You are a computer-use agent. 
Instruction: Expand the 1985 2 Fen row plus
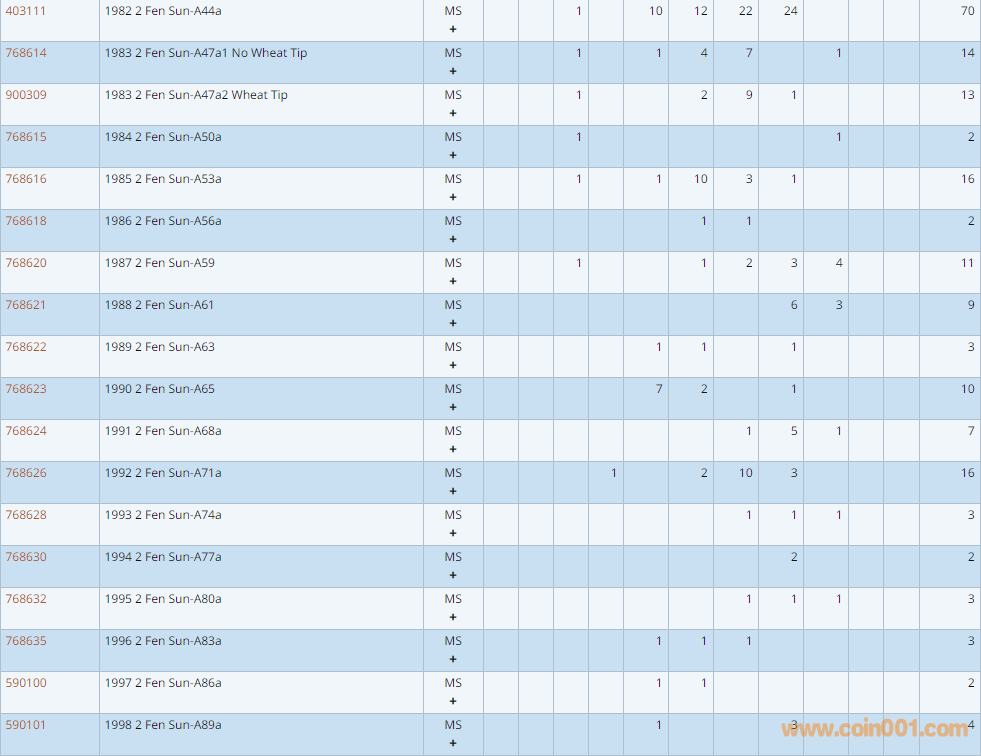pyautogui.click(x=453, y=197)
